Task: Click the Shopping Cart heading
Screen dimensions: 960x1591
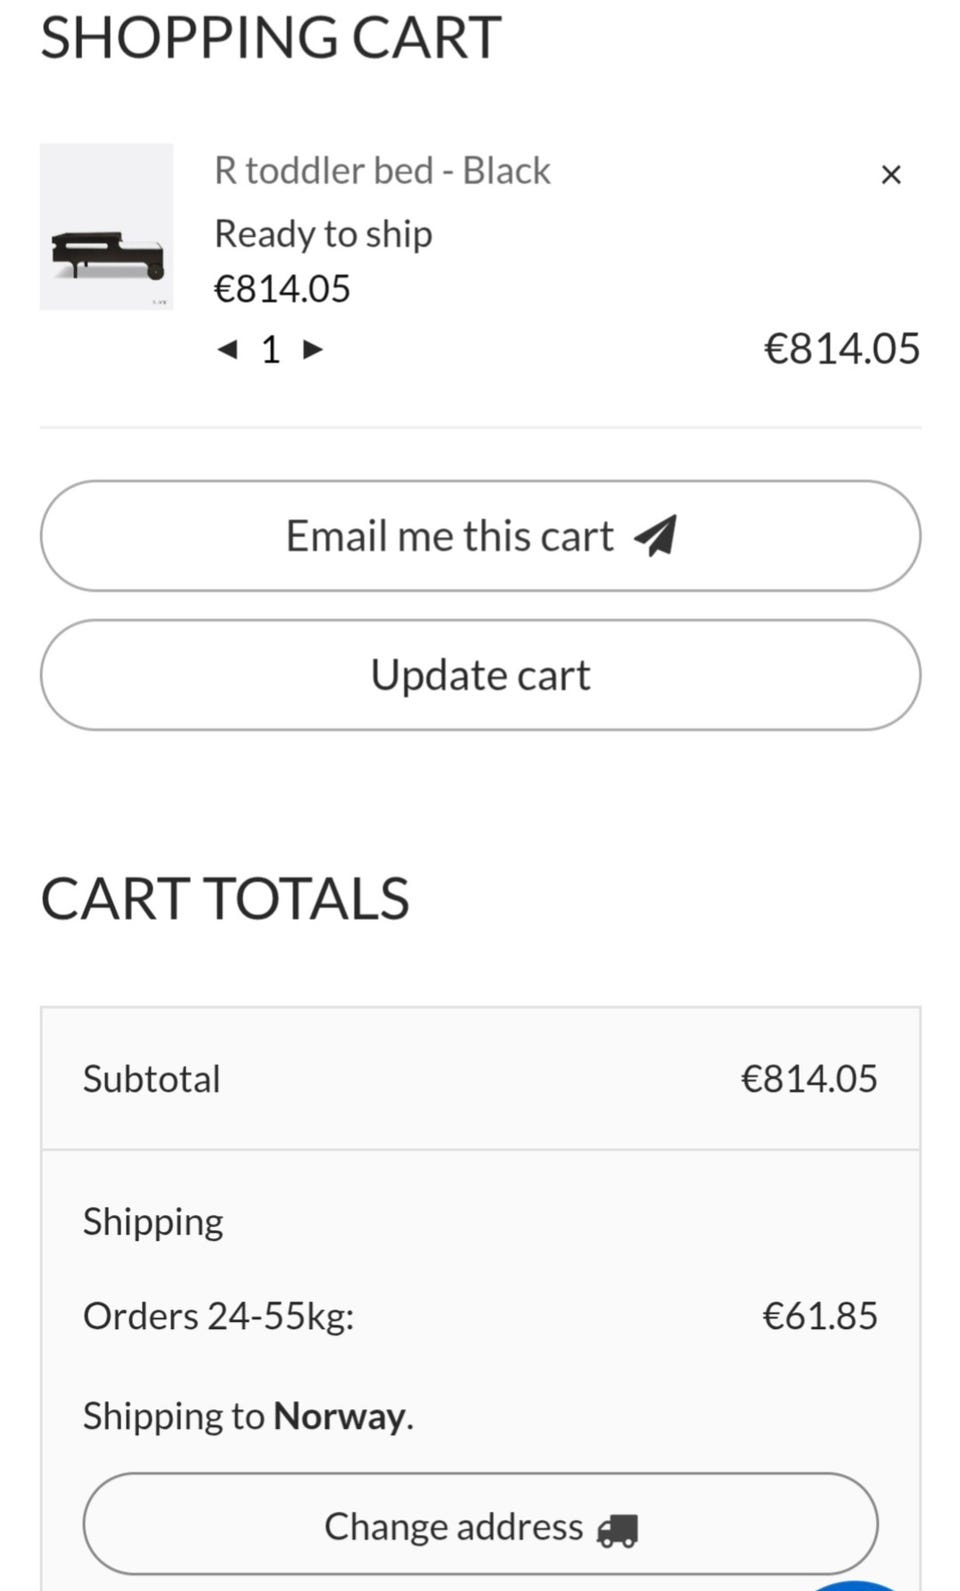Action: click(x=270, y=38)
